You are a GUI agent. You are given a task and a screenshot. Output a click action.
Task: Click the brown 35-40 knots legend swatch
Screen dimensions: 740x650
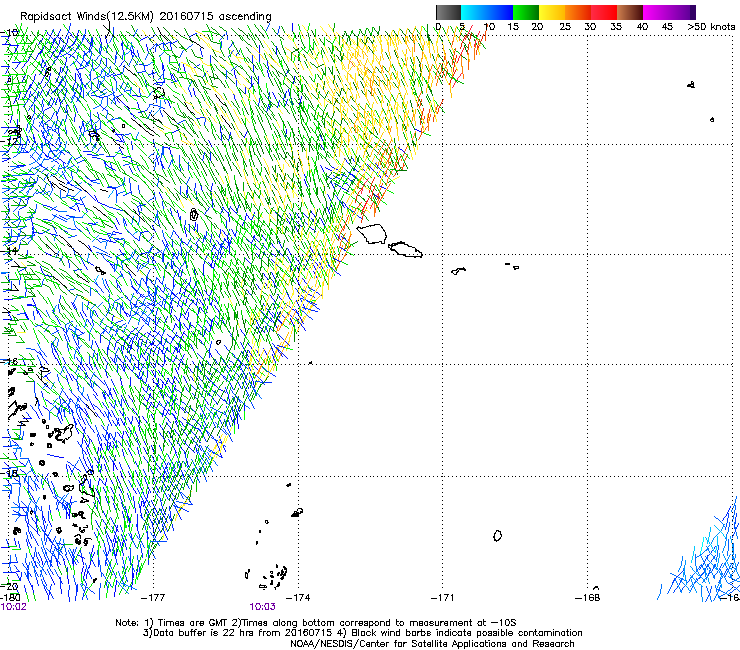[x=630, y=12]
